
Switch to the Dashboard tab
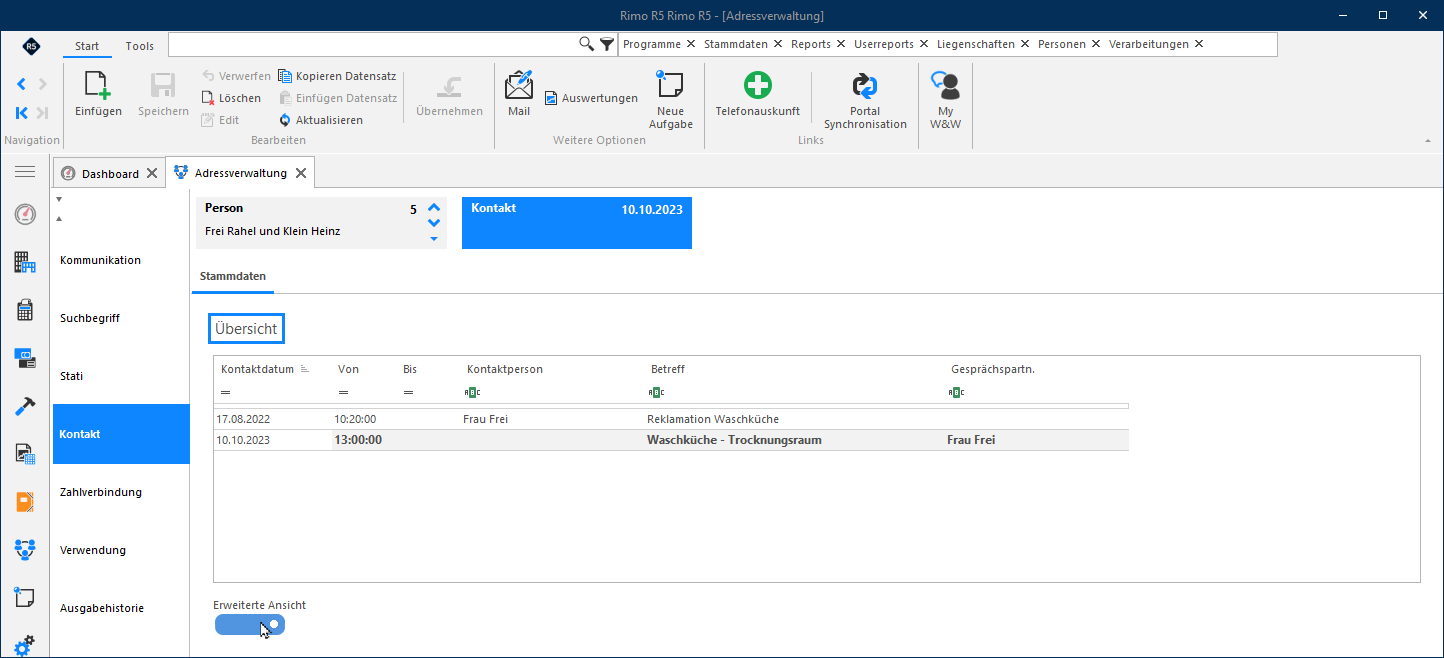tap(110, 173)
